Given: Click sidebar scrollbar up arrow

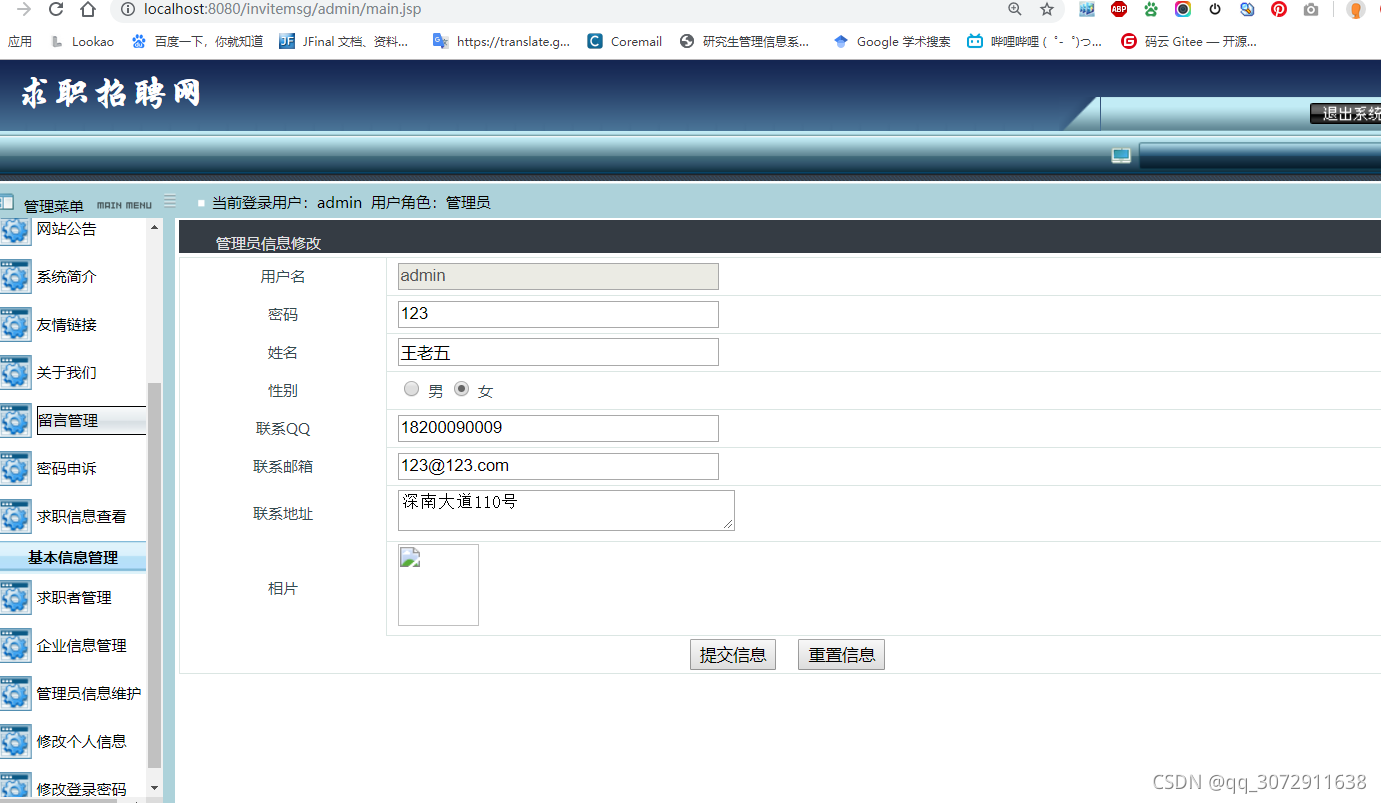Looking at the screenshot, I should click(x=154, y=227).
